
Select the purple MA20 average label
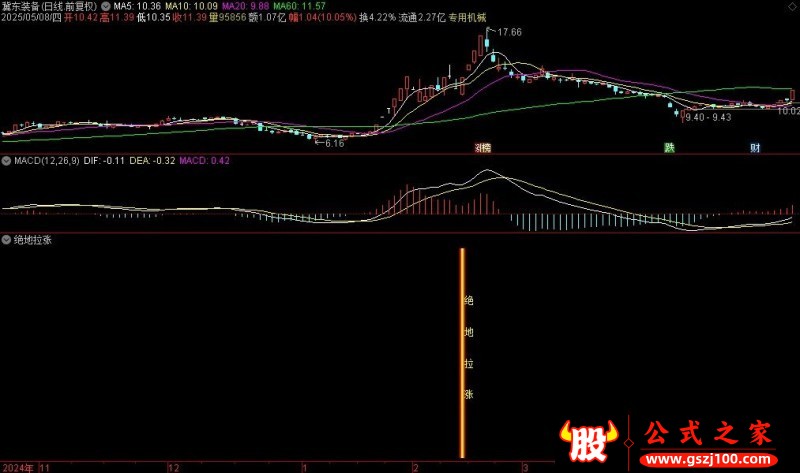point(245,7)
